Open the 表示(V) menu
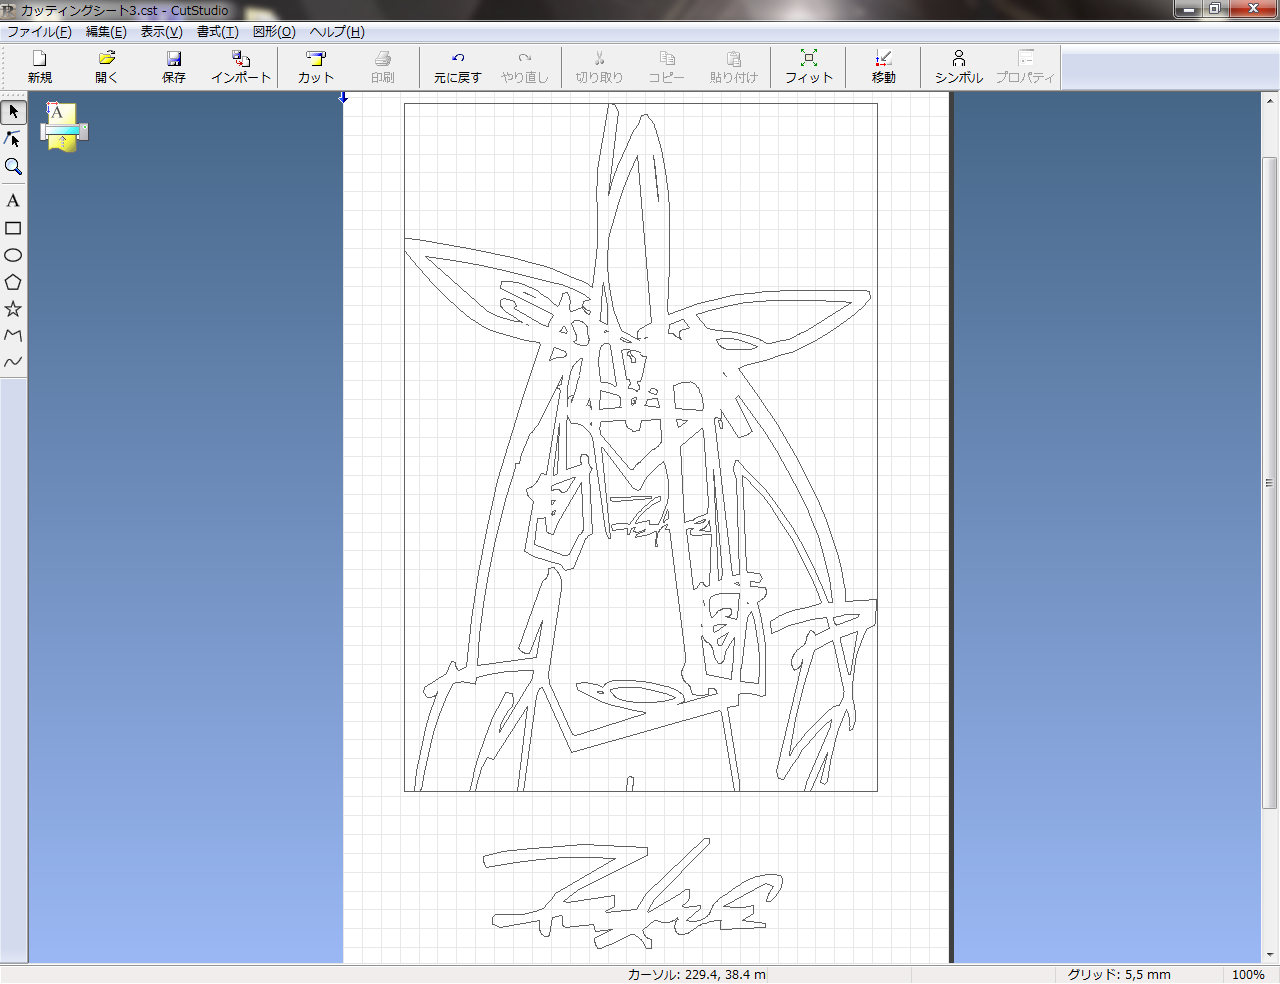The height and width of the screenshot is (984, 1280). pyautogui.click(x=161, y=32)
